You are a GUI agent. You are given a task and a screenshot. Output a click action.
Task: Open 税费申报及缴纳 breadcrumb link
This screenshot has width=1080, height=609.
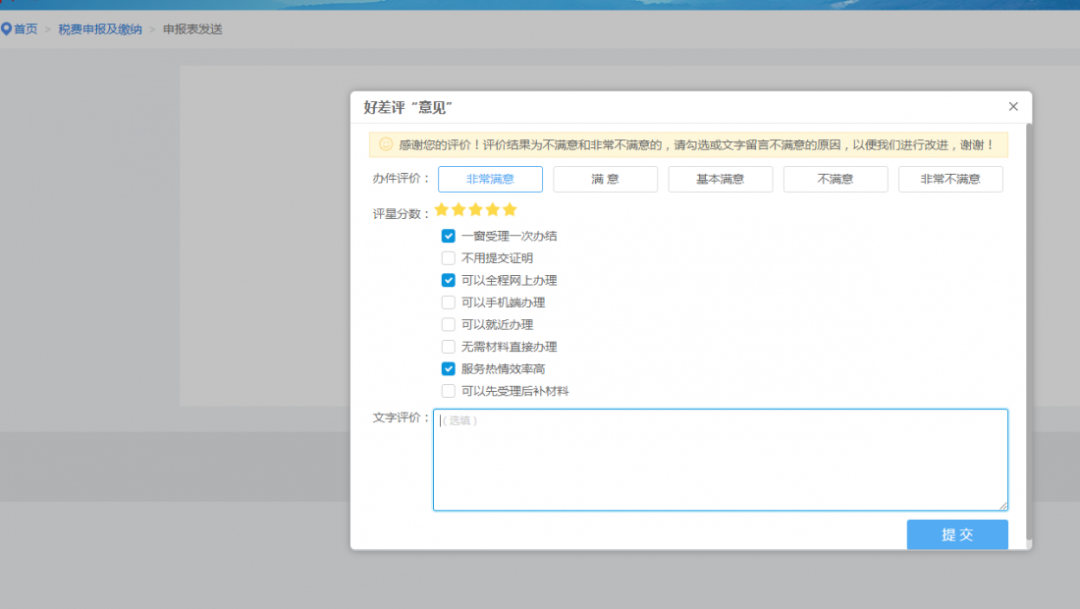(100, 29)
